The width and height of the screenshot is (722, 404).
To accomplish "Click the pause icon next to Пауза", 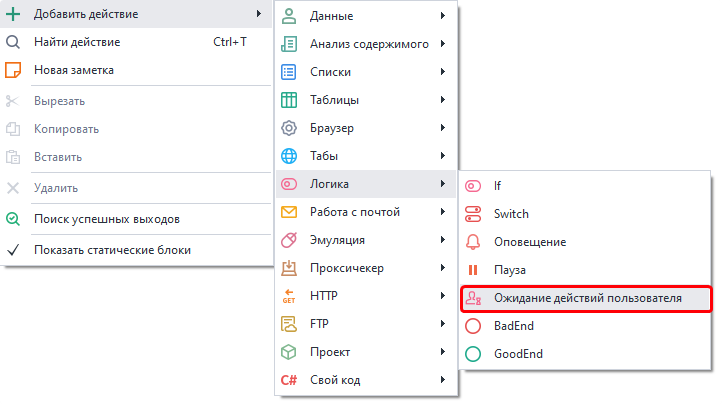I will 474,270.
